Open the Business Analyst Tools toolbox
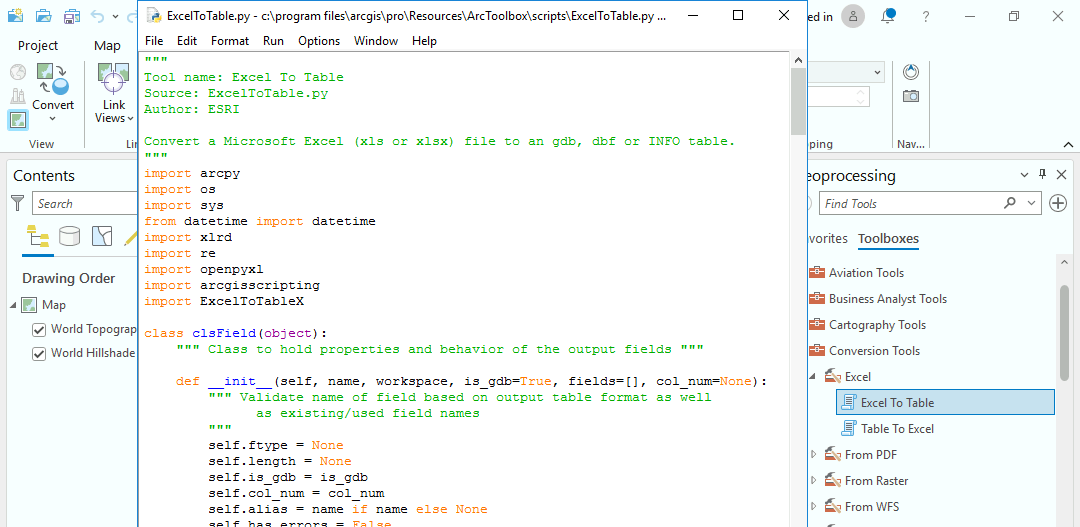 (888, 299)
